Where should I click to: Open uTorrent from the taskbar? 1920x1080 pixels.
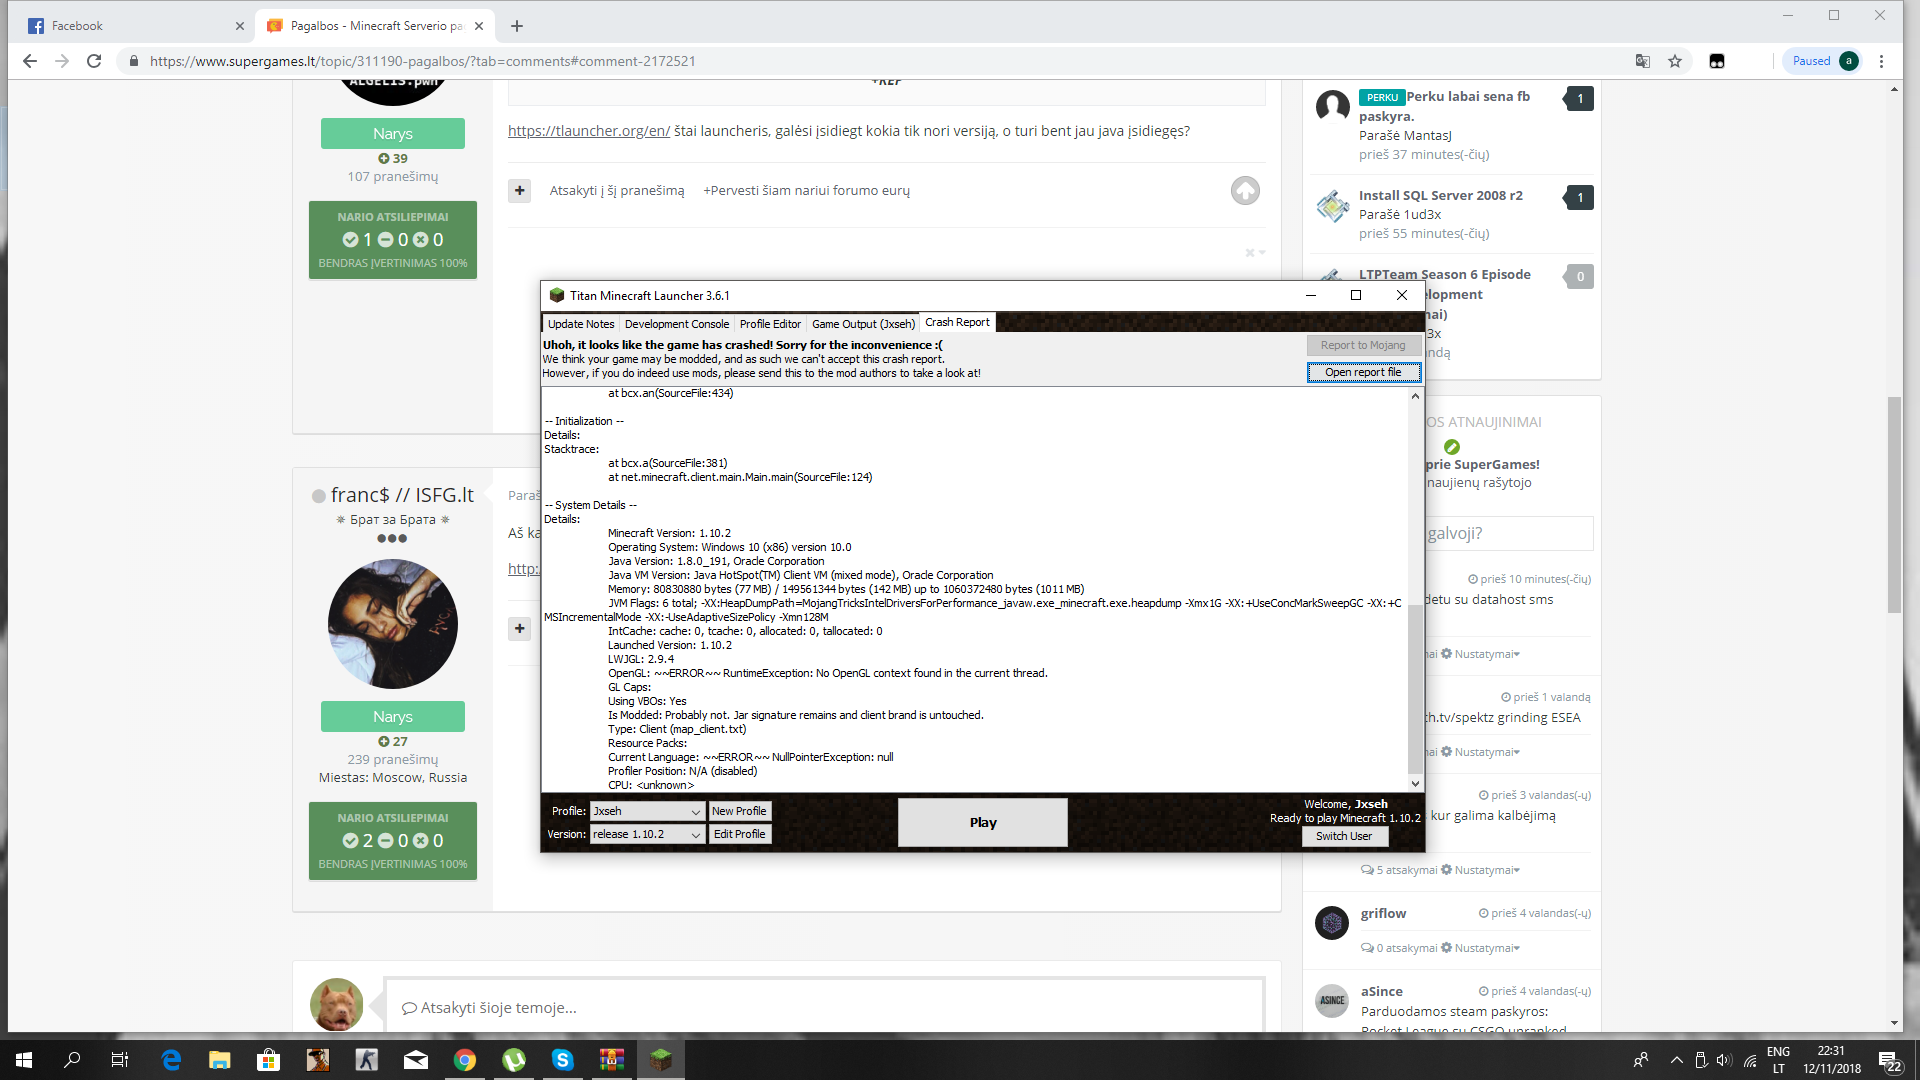coord(514,1060)
